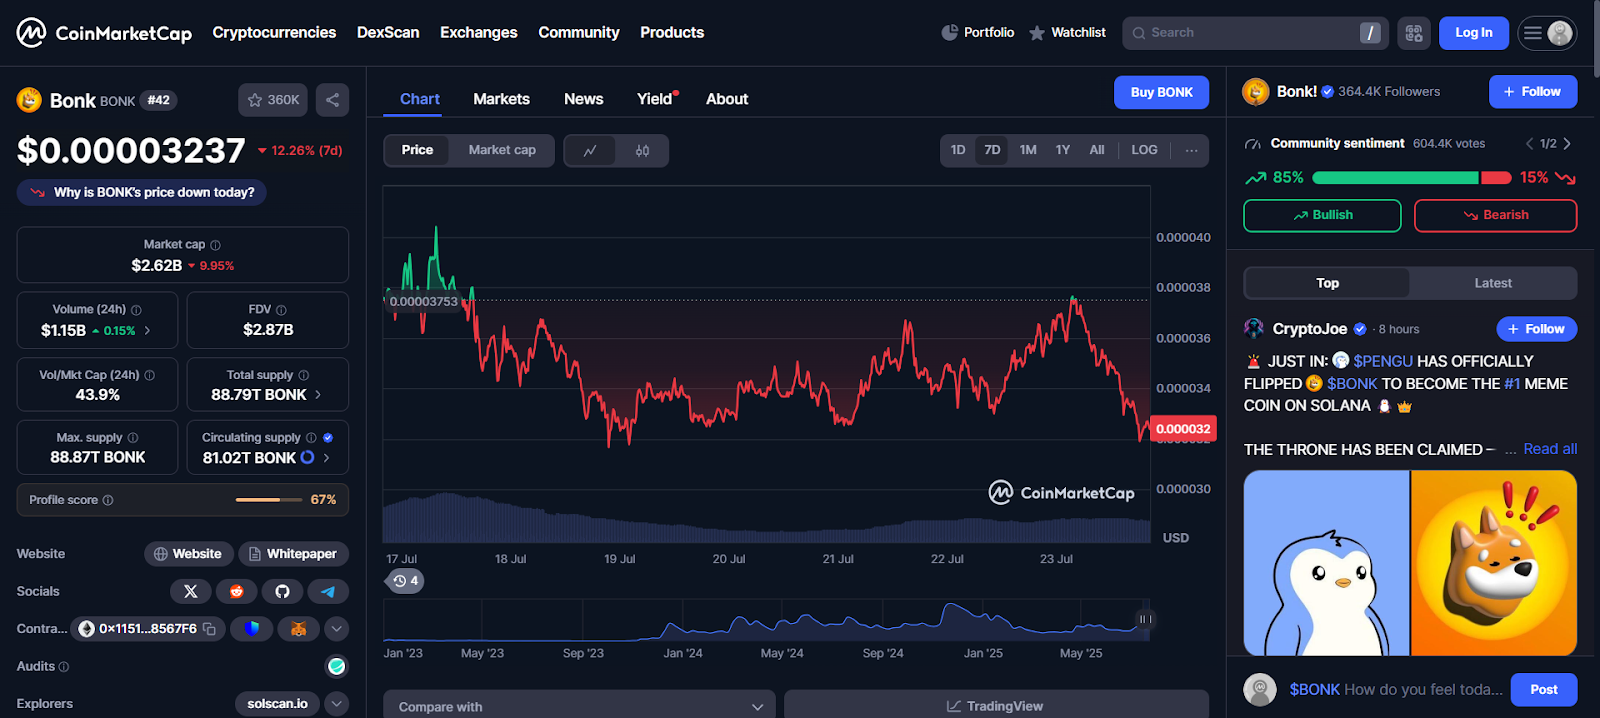Open Bonk's X (Twitter) social link
The height and width of the screenshot is (718, 1600).
click(191, 591)
